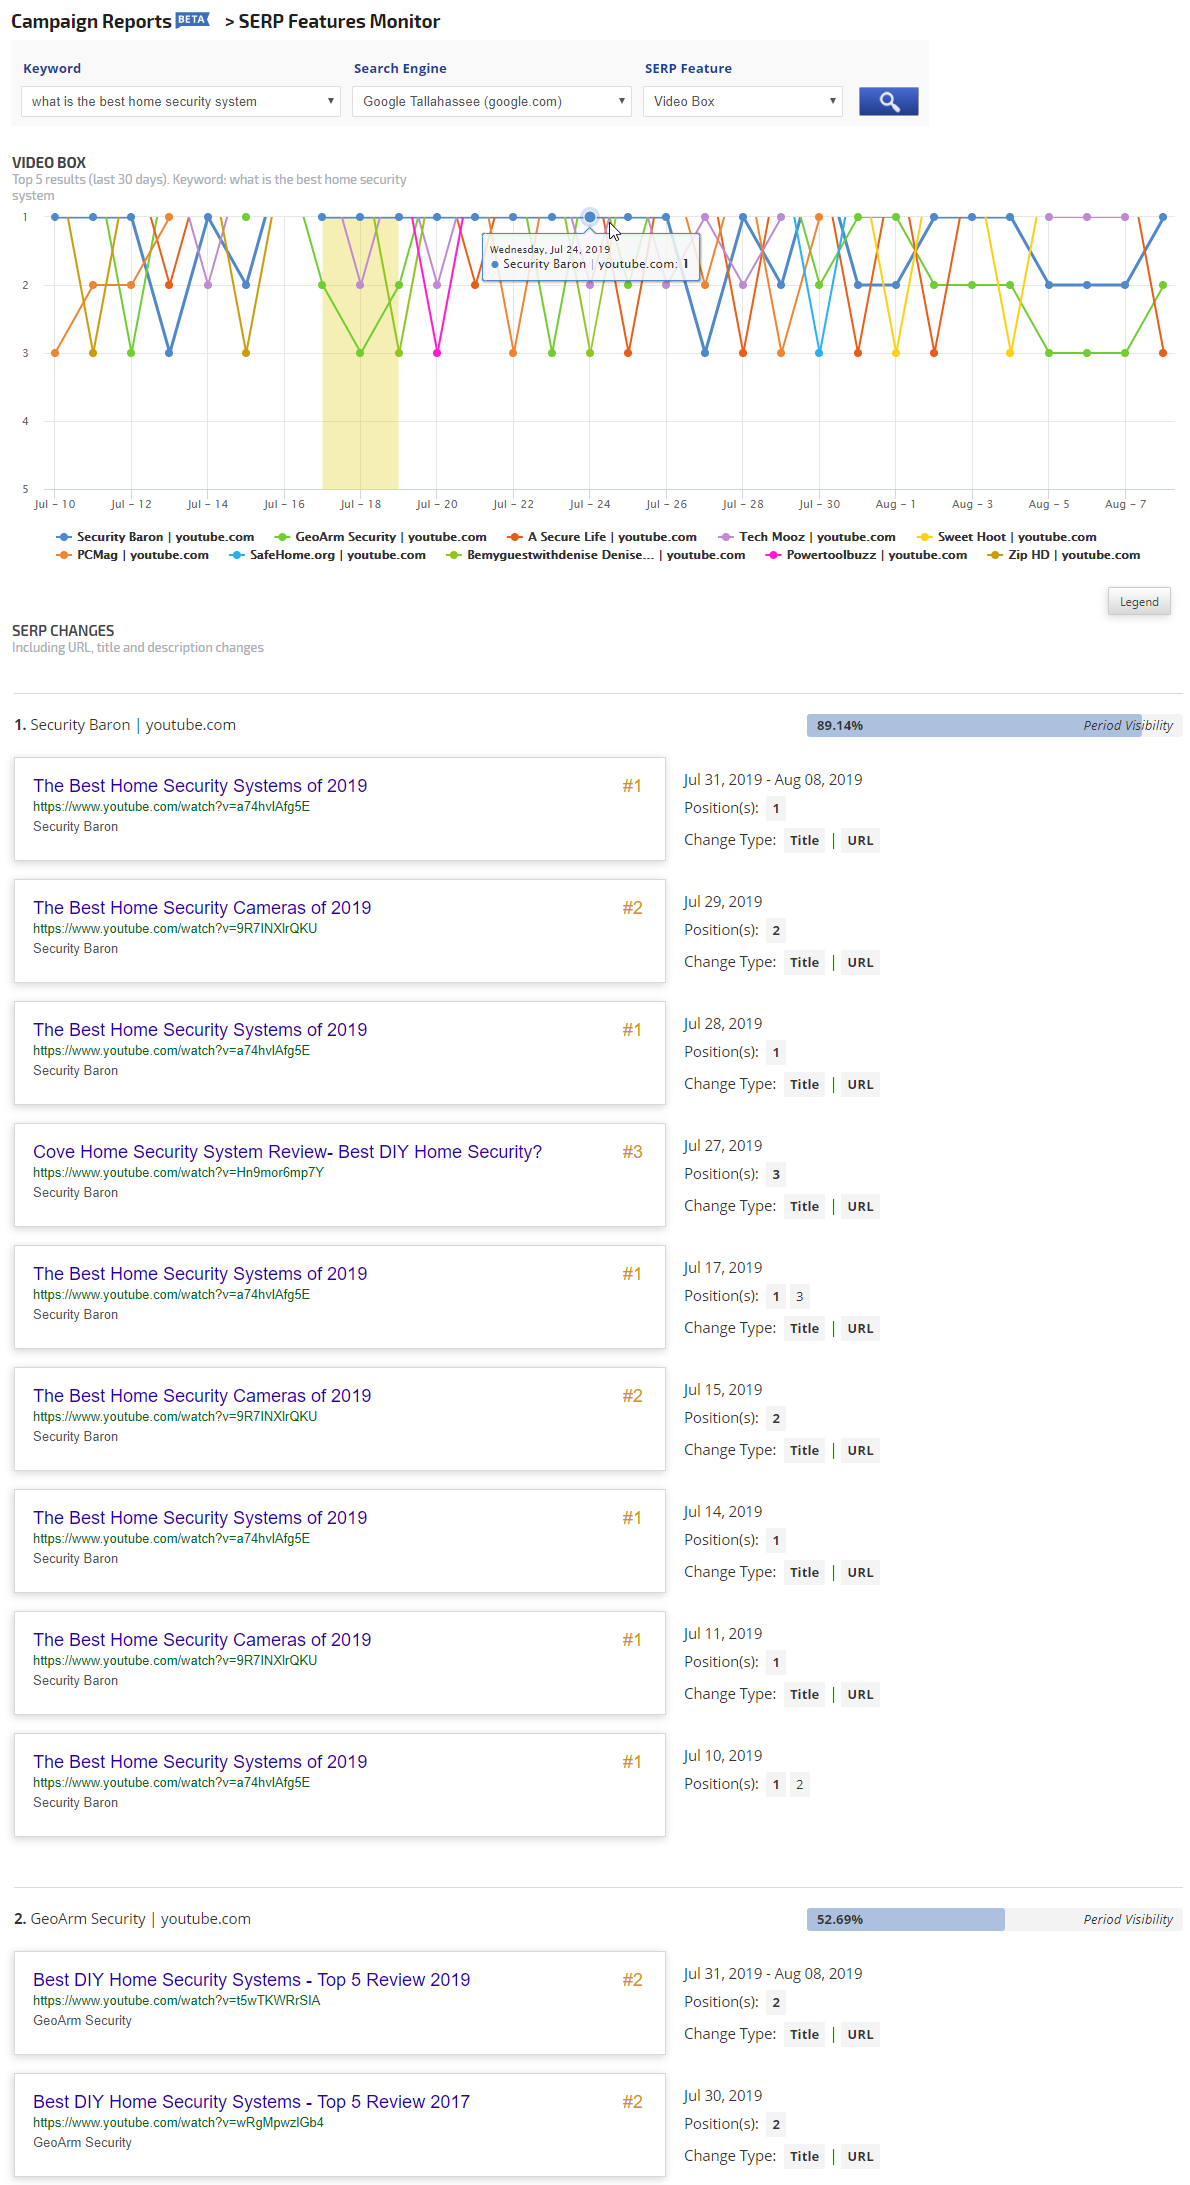Click Campaign Reports breadcrumb
This screenshot has height=2185, width=1190.
click(x=91, y=22)
